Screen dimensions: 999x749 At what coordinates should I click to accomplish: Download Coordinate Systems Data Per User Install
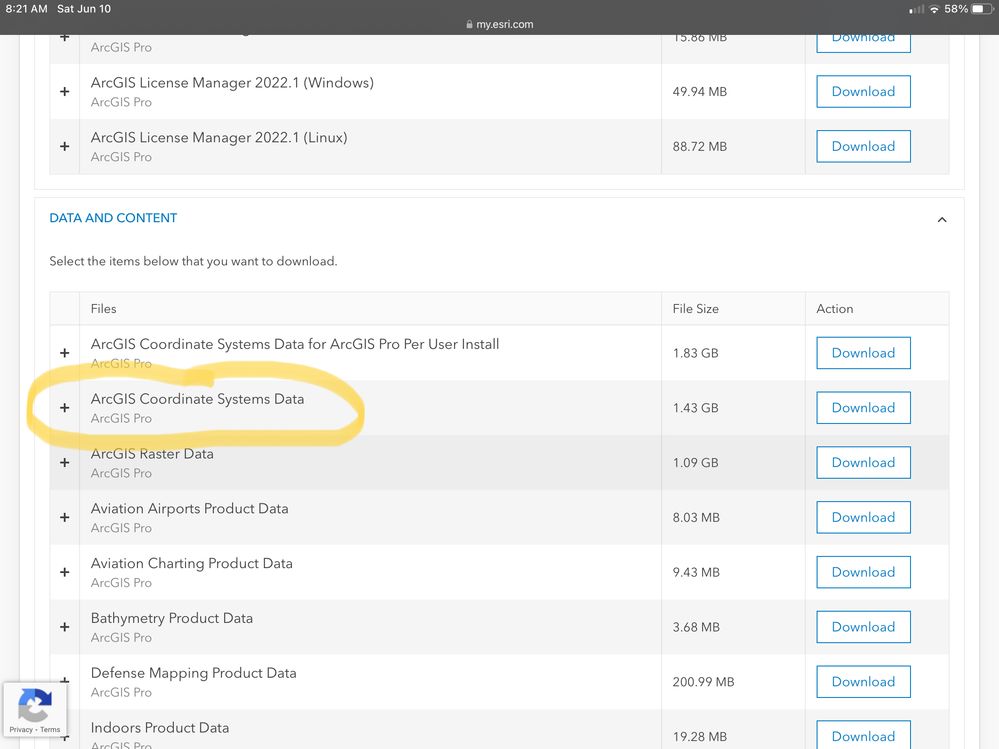coord(863,353)
